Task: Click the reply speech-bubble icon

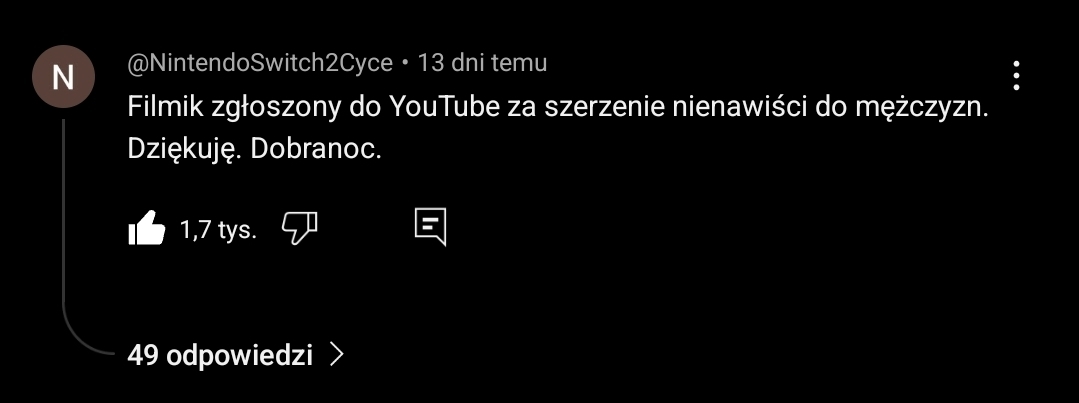Action: 430,228
